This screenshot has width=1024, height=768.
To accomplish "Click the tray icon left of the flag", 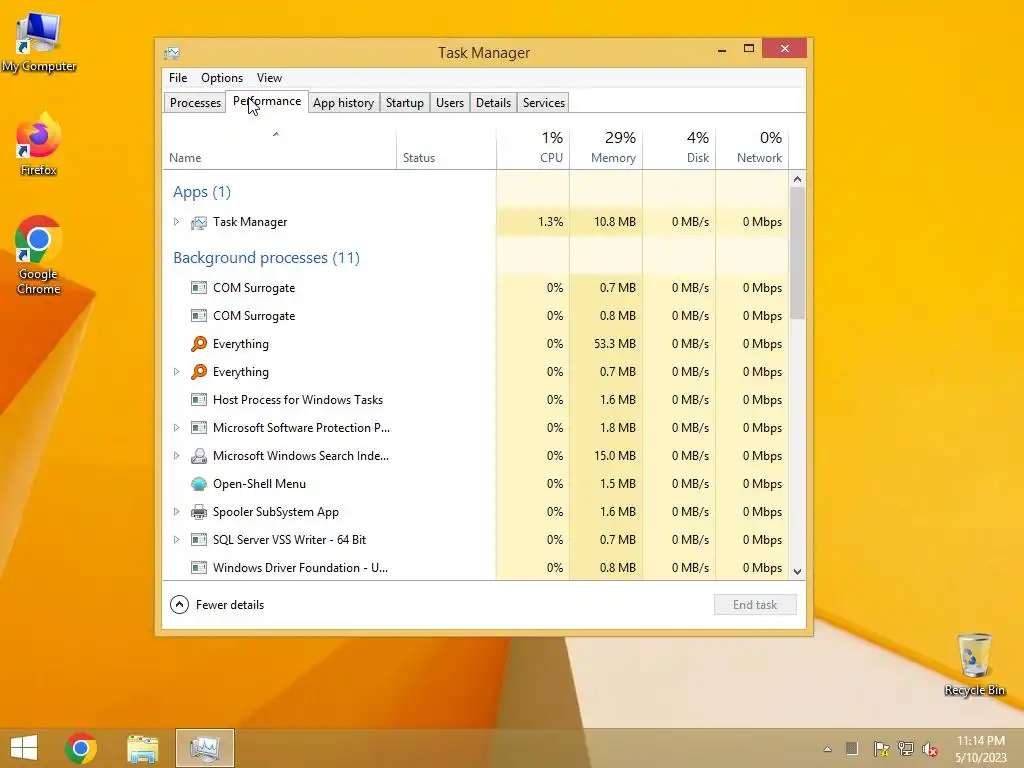I will pyautogui.click(x=852, y=749).
